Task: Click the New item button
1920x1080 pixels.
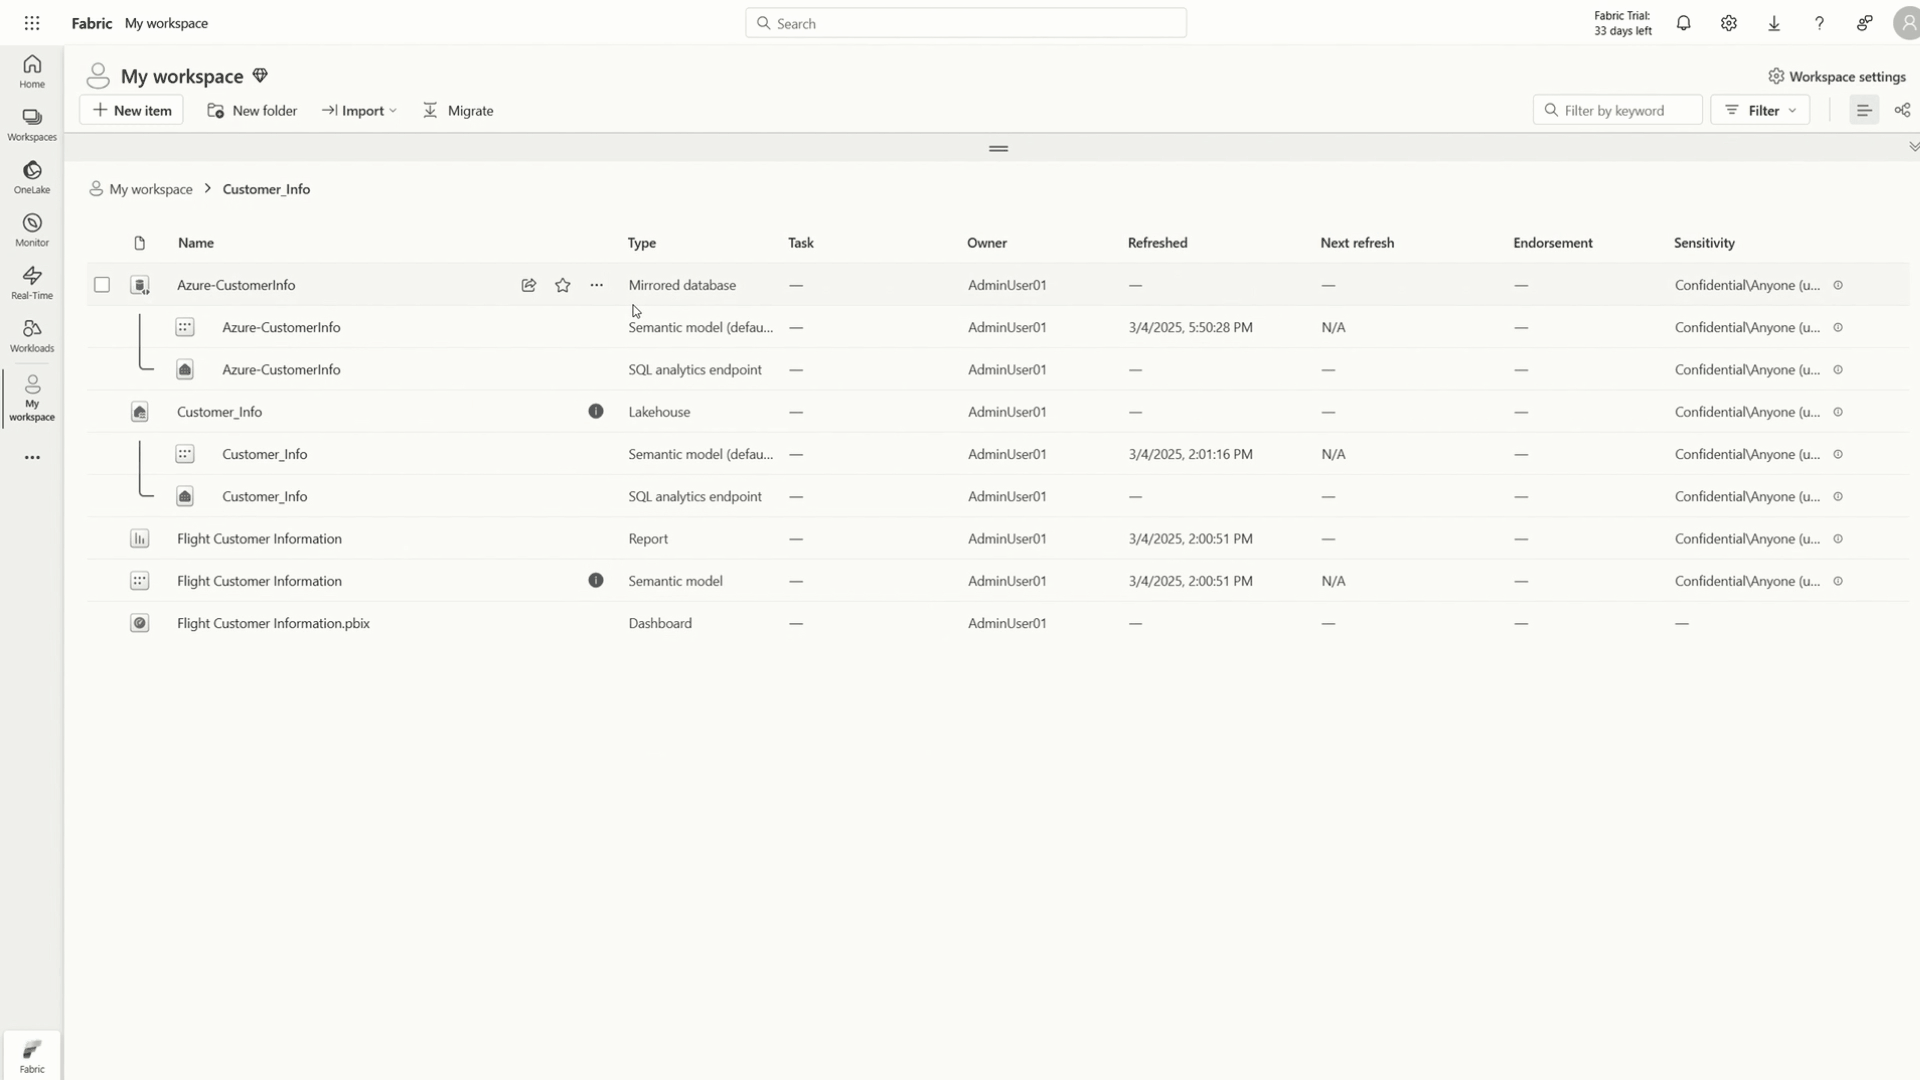Action: (x=131, y=110)
